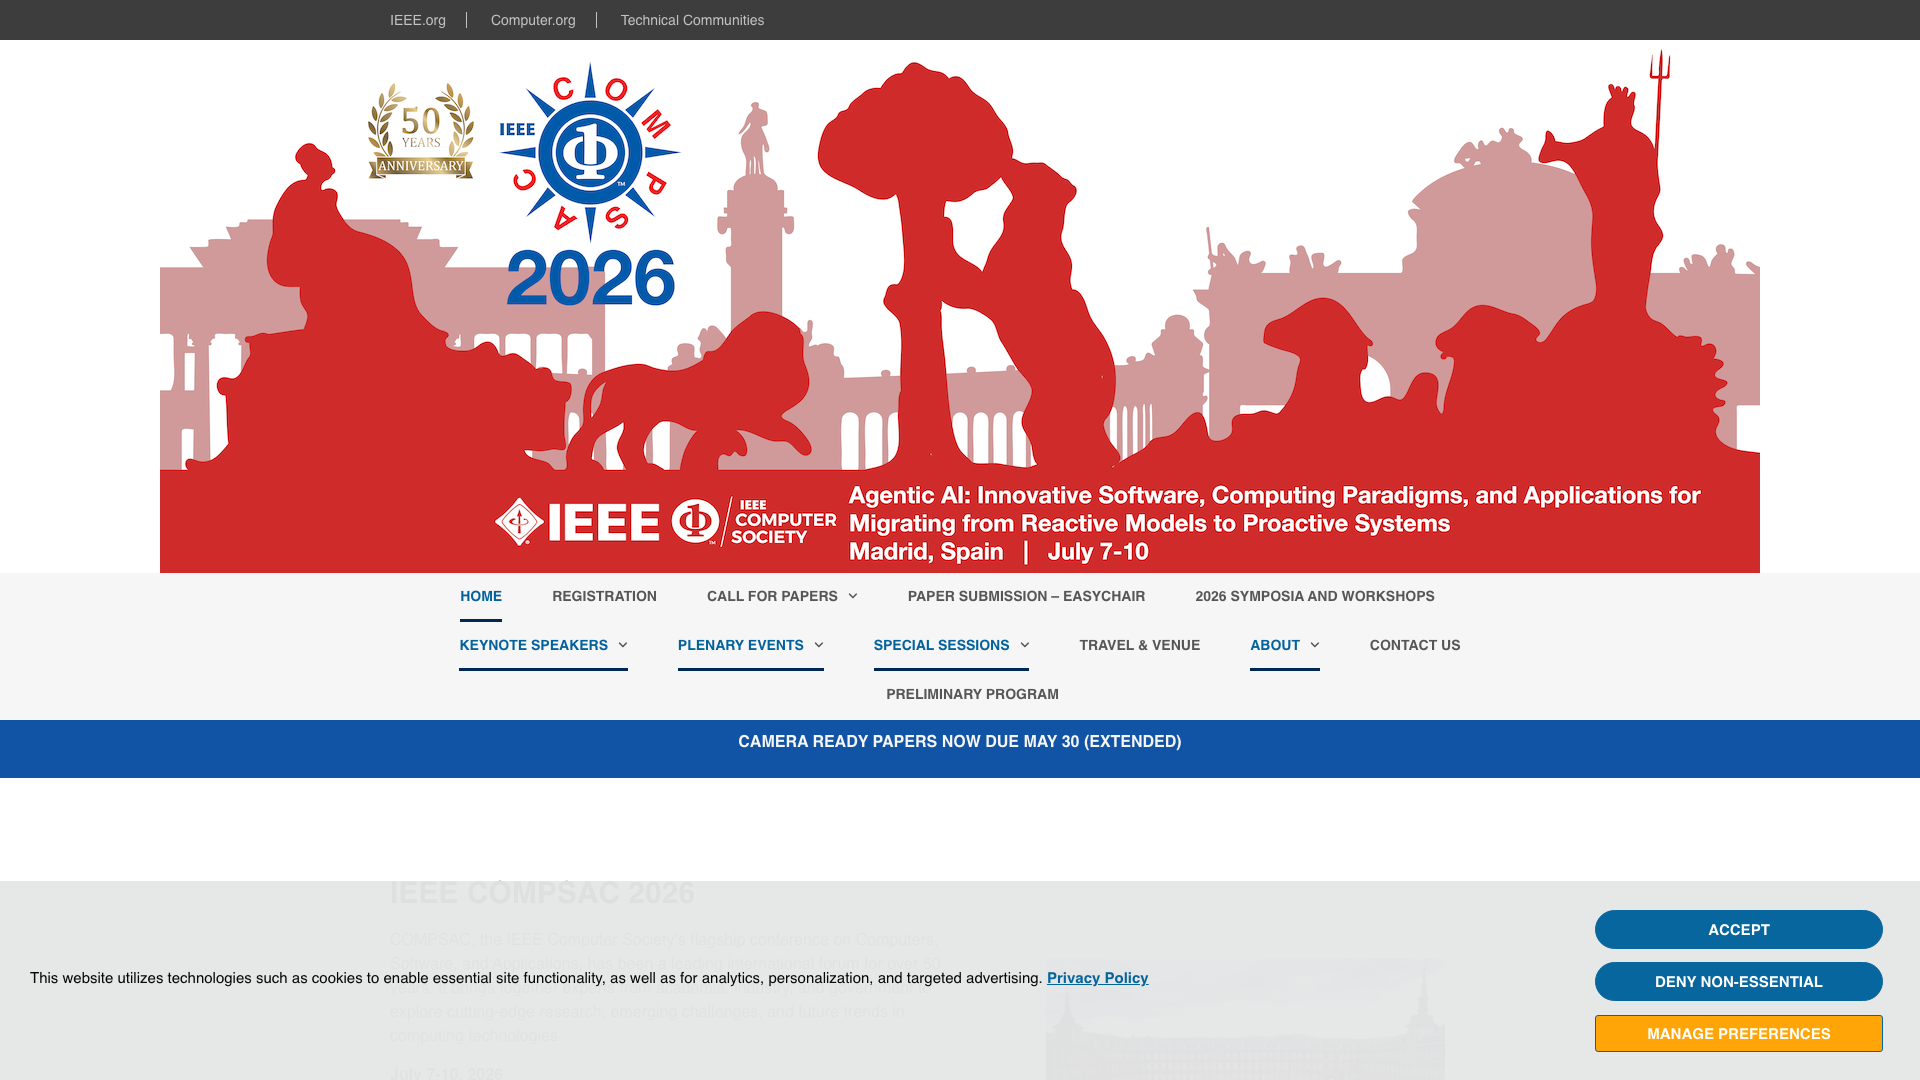
Task: Click the COMPSAC 2026 compass logo
Action: coord(590,185)
